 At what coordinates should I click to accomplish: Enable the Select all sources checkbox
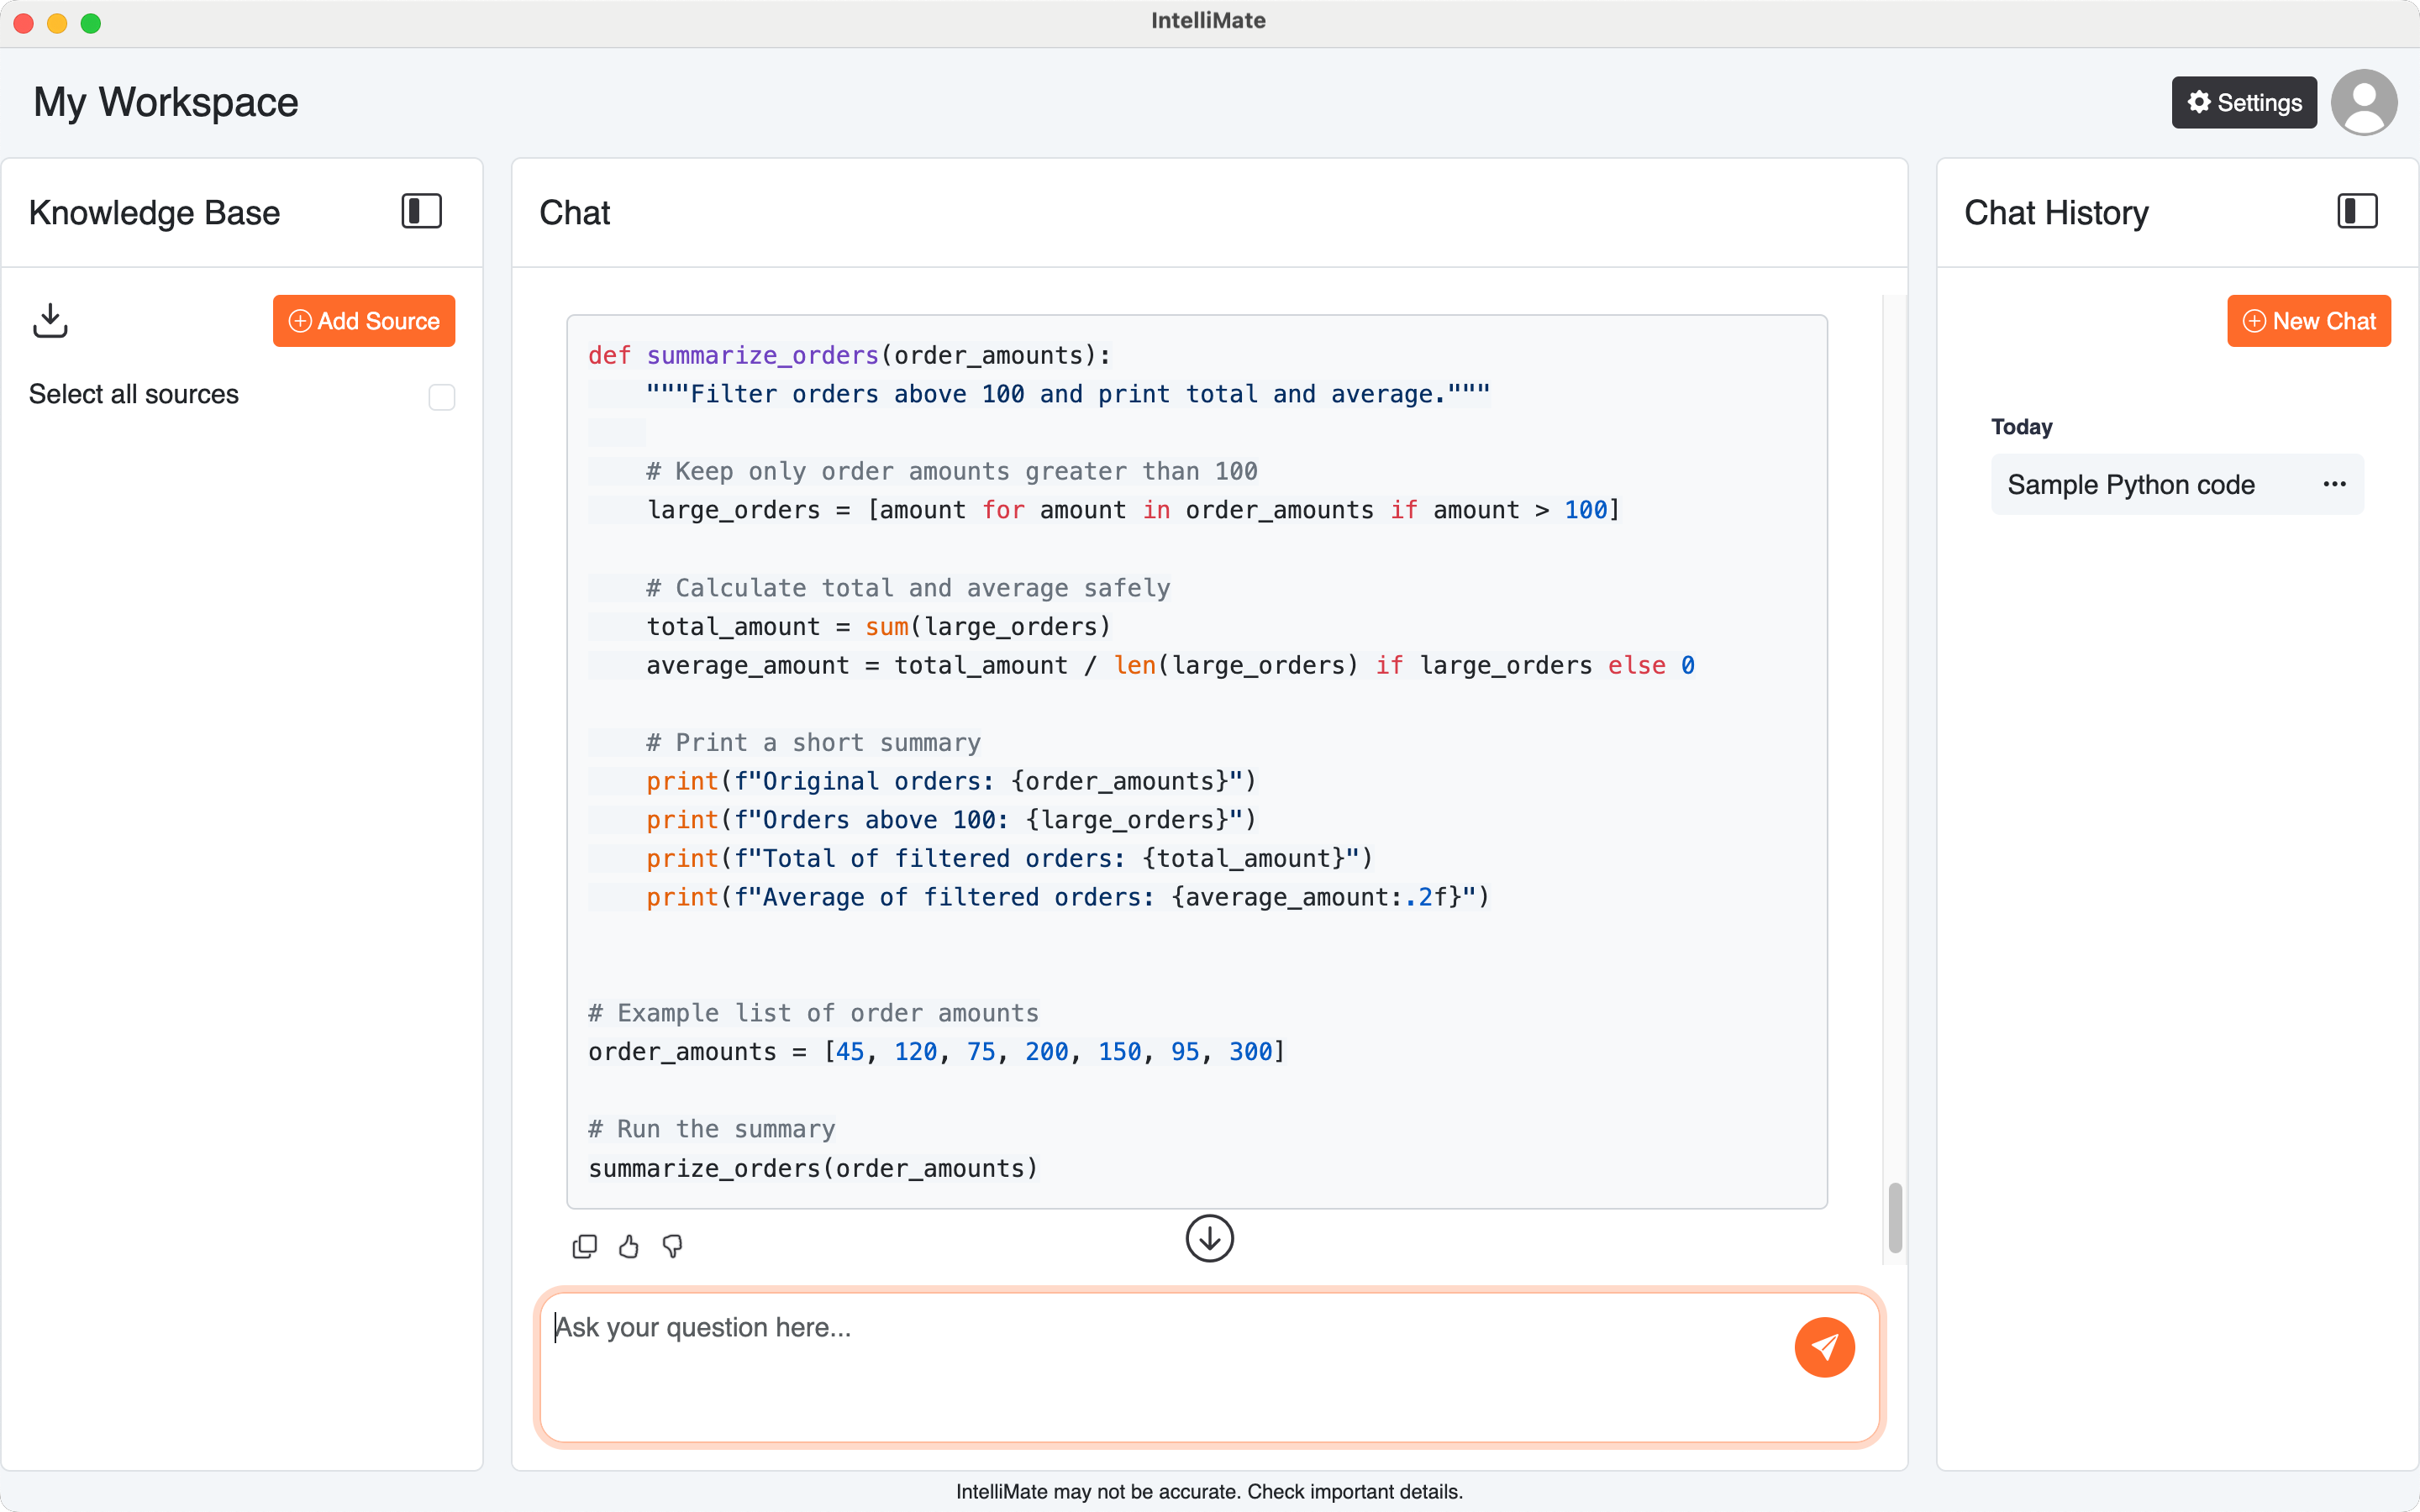[x=440, y=396]
